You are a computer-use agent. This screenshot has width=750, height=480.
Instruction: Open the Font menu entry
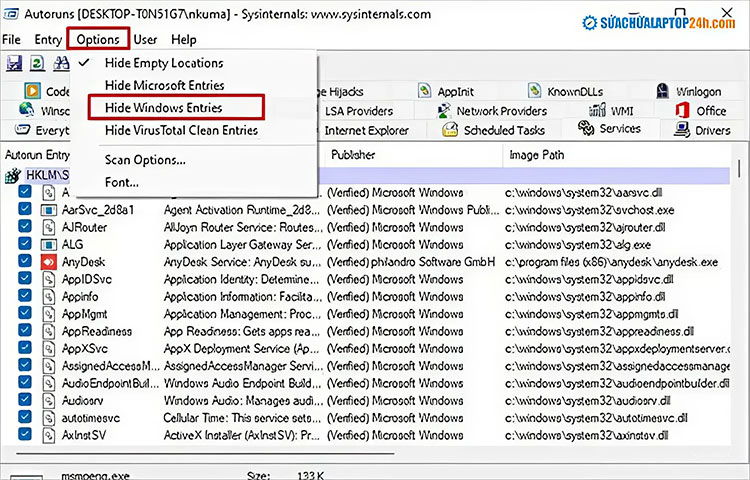122,183
